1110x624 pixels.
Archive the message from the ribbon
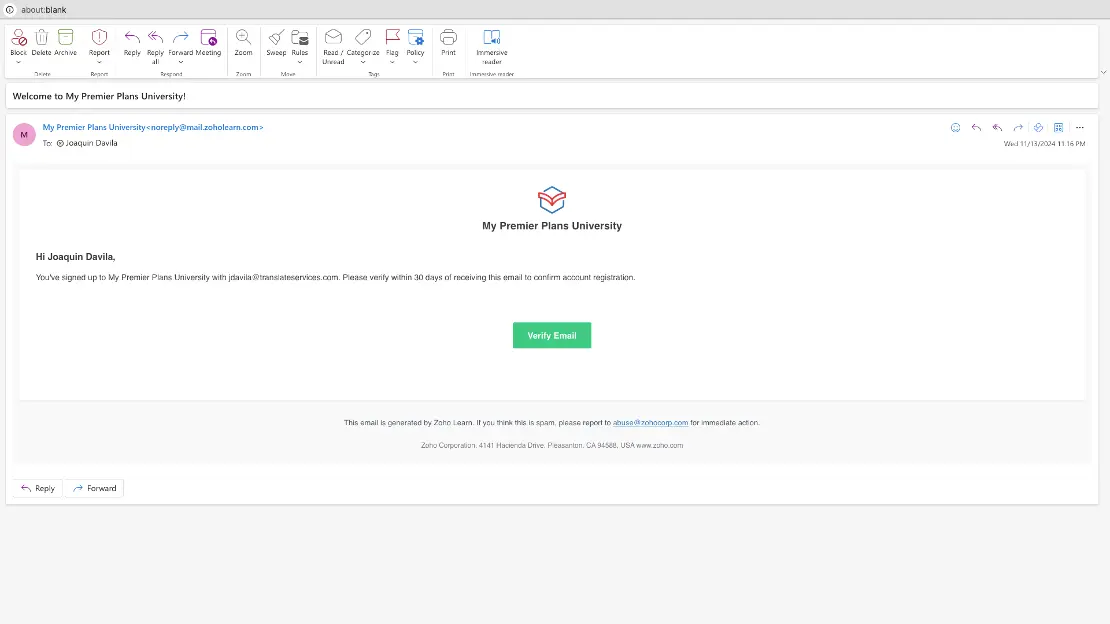click(x=65, y=38)
